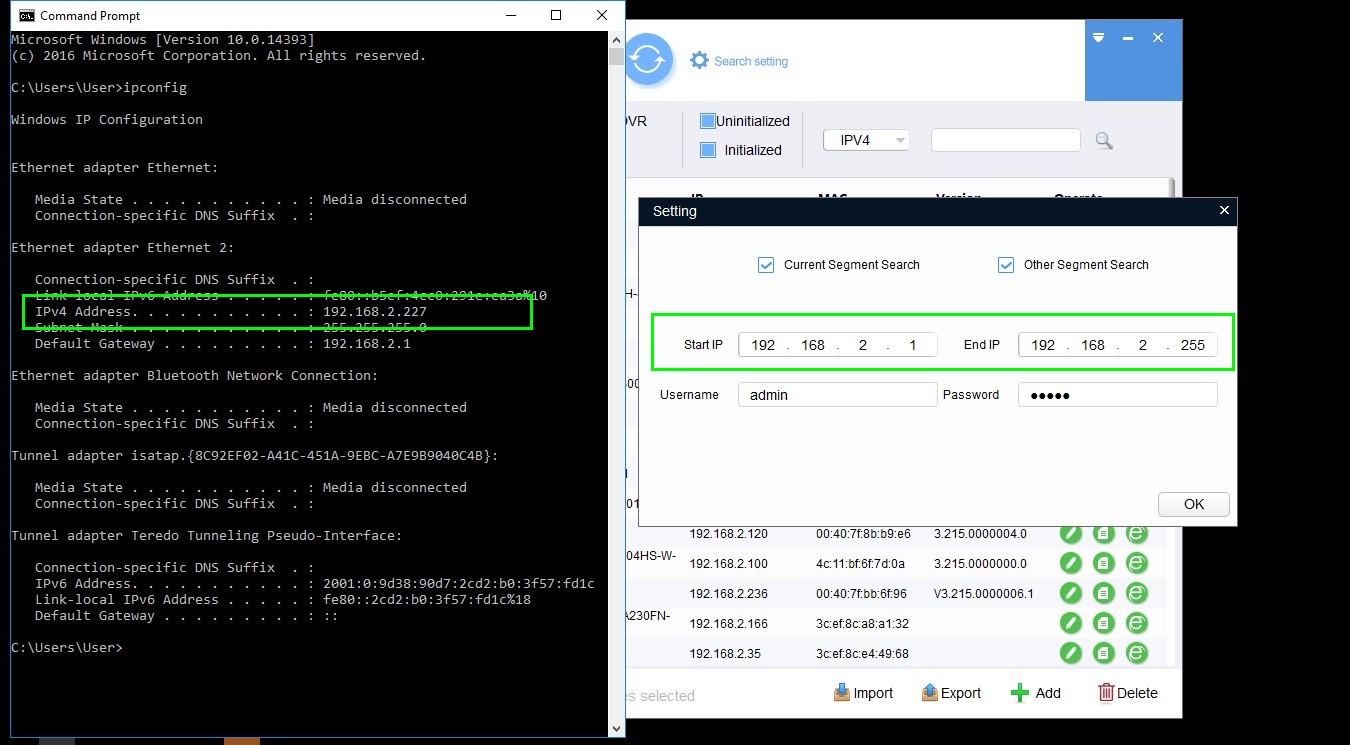Click the ipconfig command line in Command Prompt

pyautogui.click(x=99, y=88)
